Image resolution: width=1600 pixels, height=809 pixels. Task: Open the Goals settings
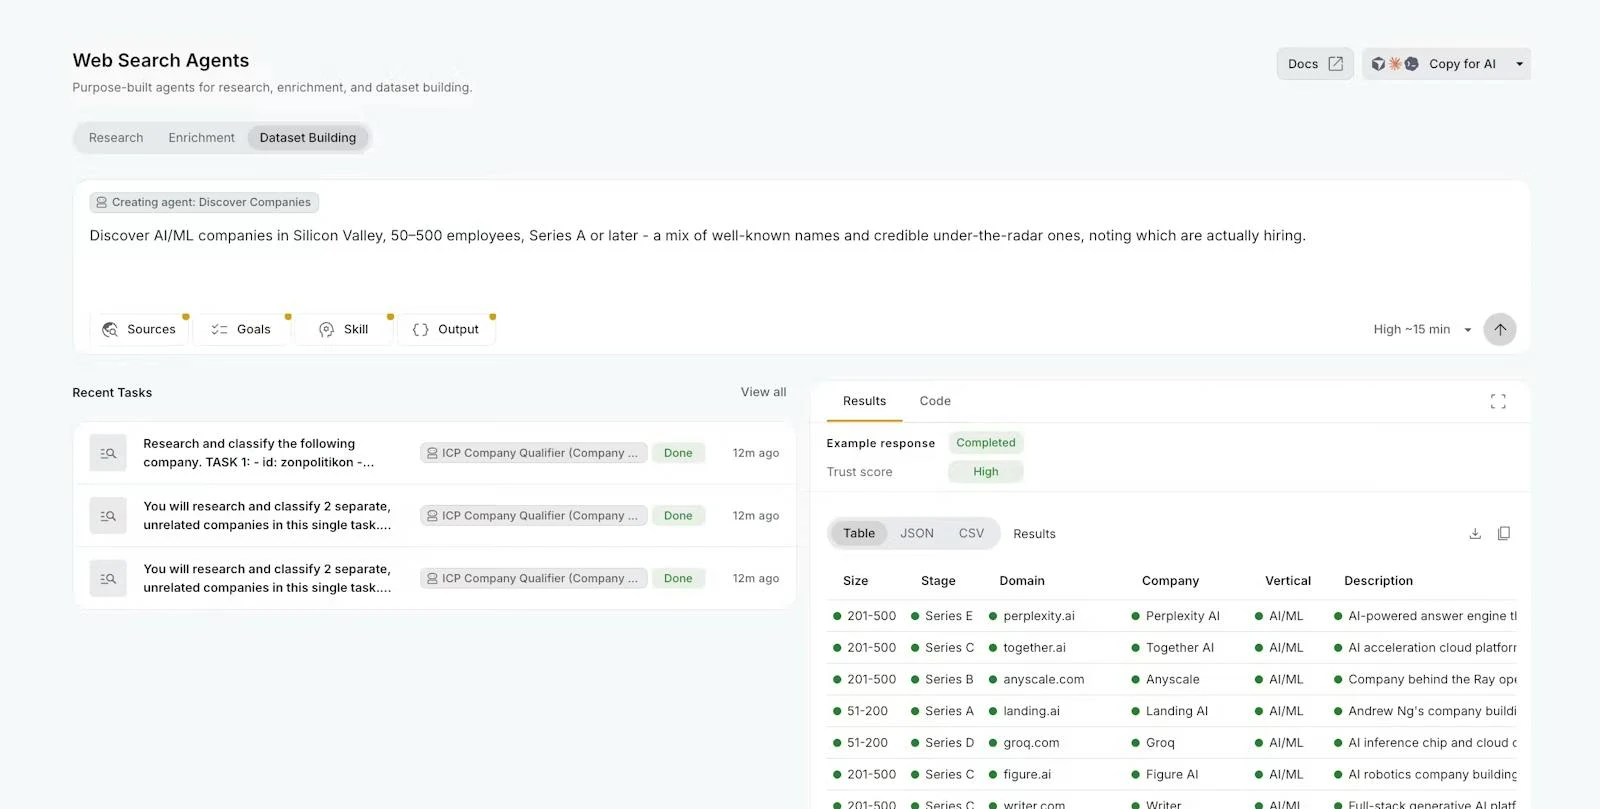tap(241, 329)
